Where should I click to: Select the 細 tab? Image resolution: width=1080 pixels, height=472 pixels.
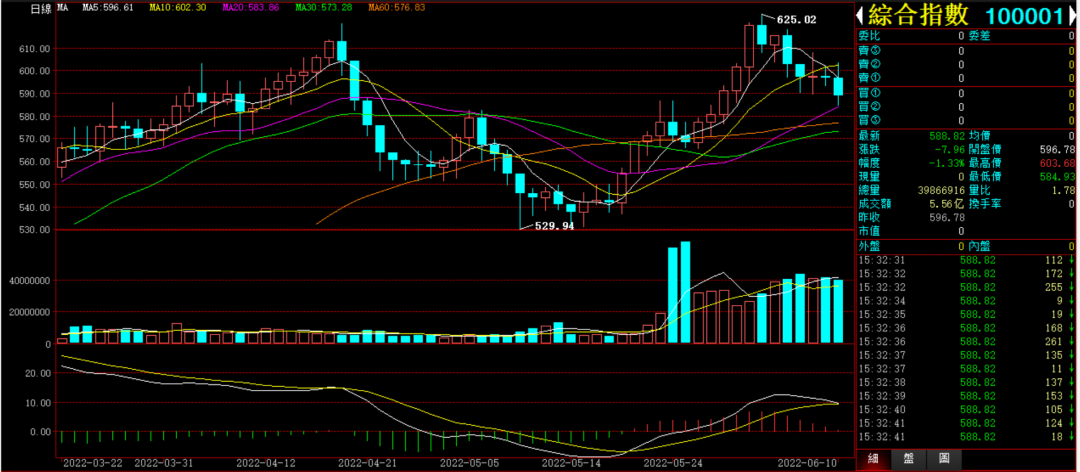coord(873,459)
